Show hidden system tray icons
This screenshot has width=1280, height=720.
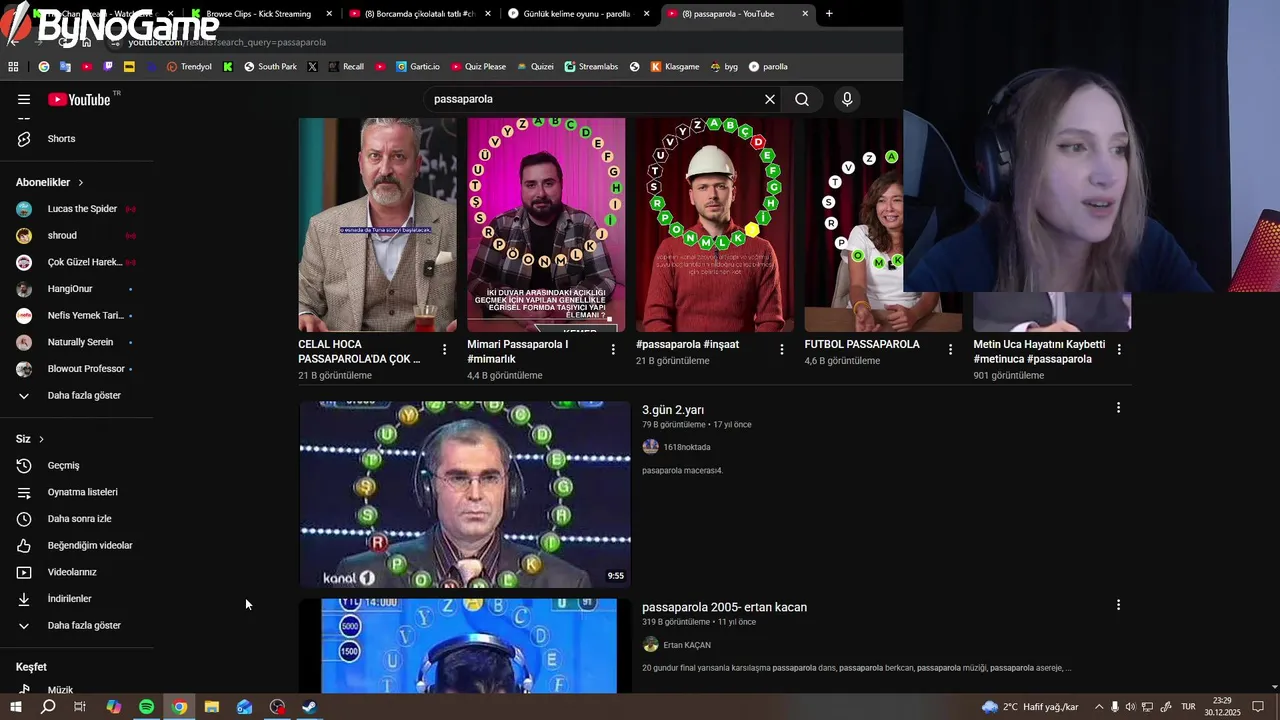(1099, 707)
